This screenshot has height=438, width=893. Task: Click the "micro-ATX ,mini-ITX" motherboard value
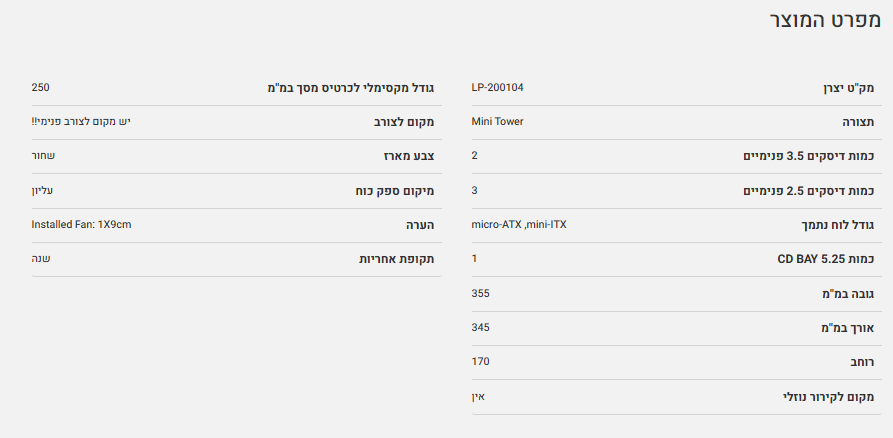519,224
